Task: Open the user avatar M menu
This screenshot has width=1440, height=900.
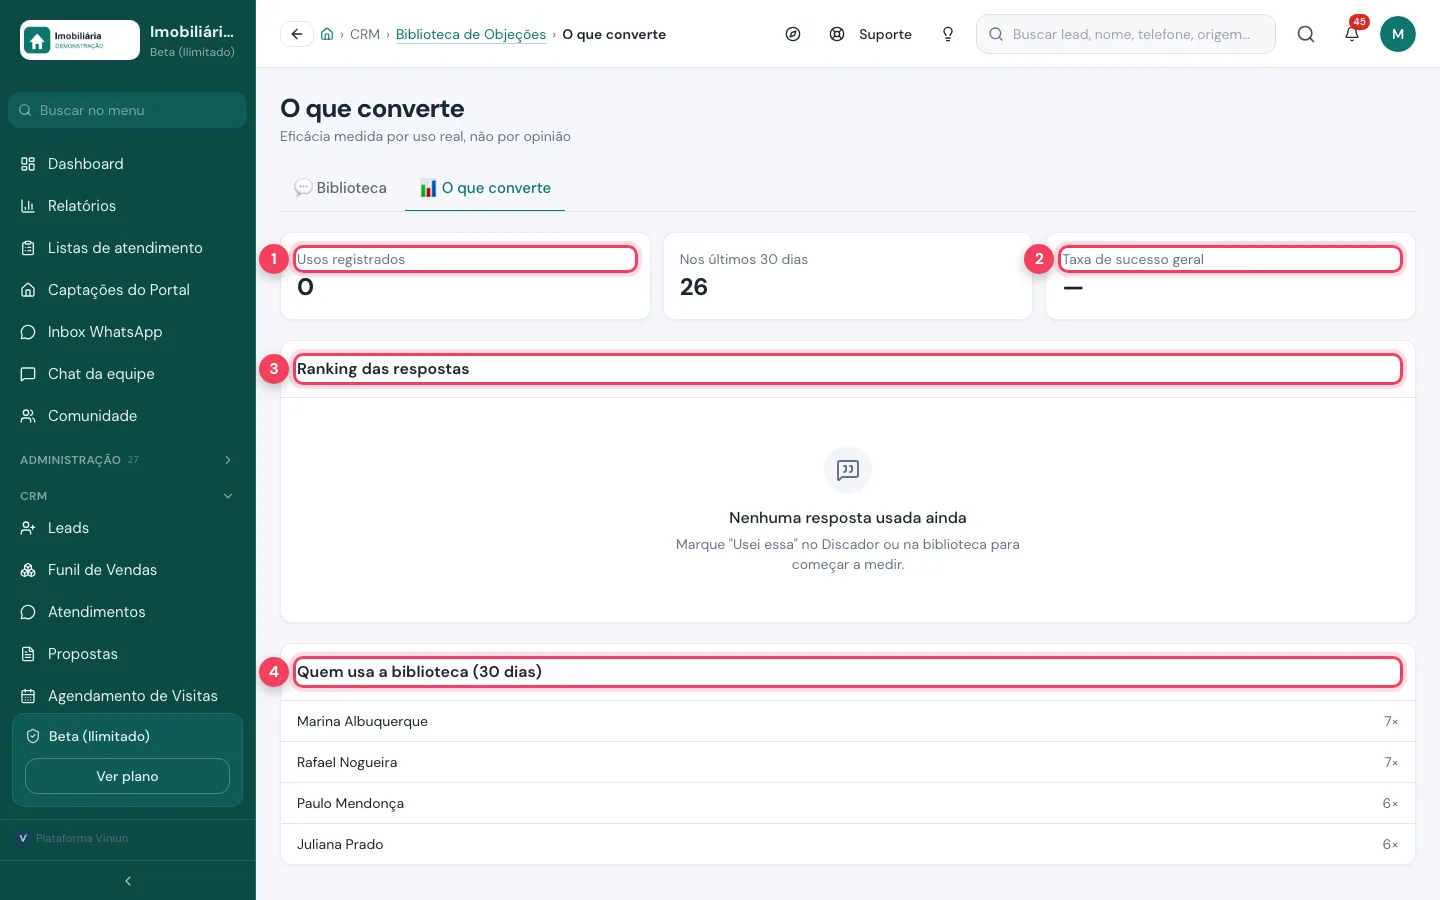Action: click(x=1398, y=34)
